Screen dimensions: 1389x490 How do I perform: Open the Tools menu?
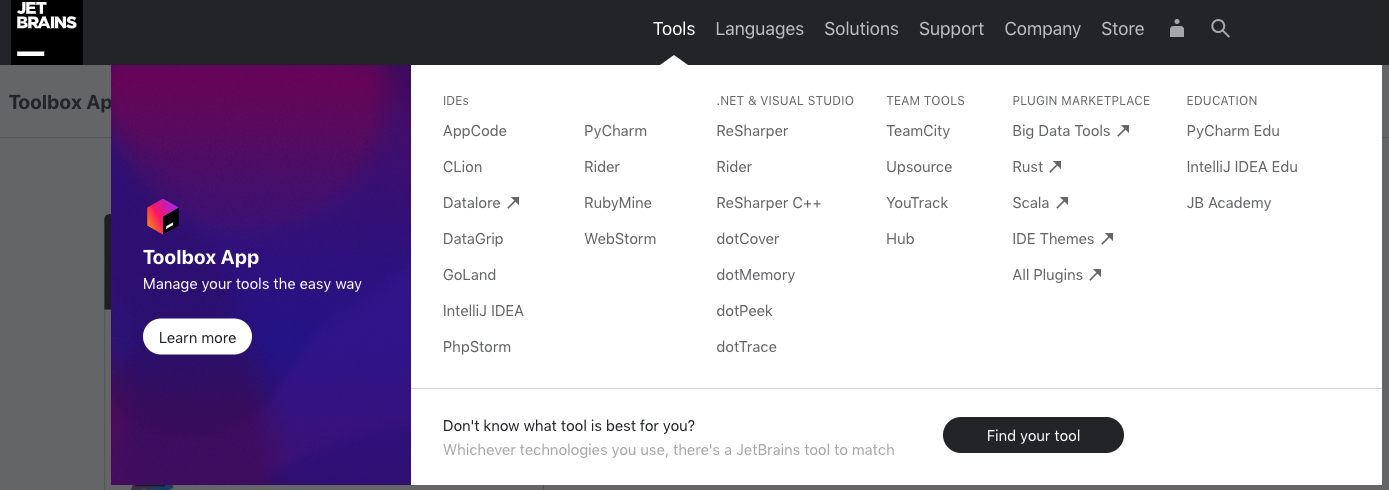point(674,29)
